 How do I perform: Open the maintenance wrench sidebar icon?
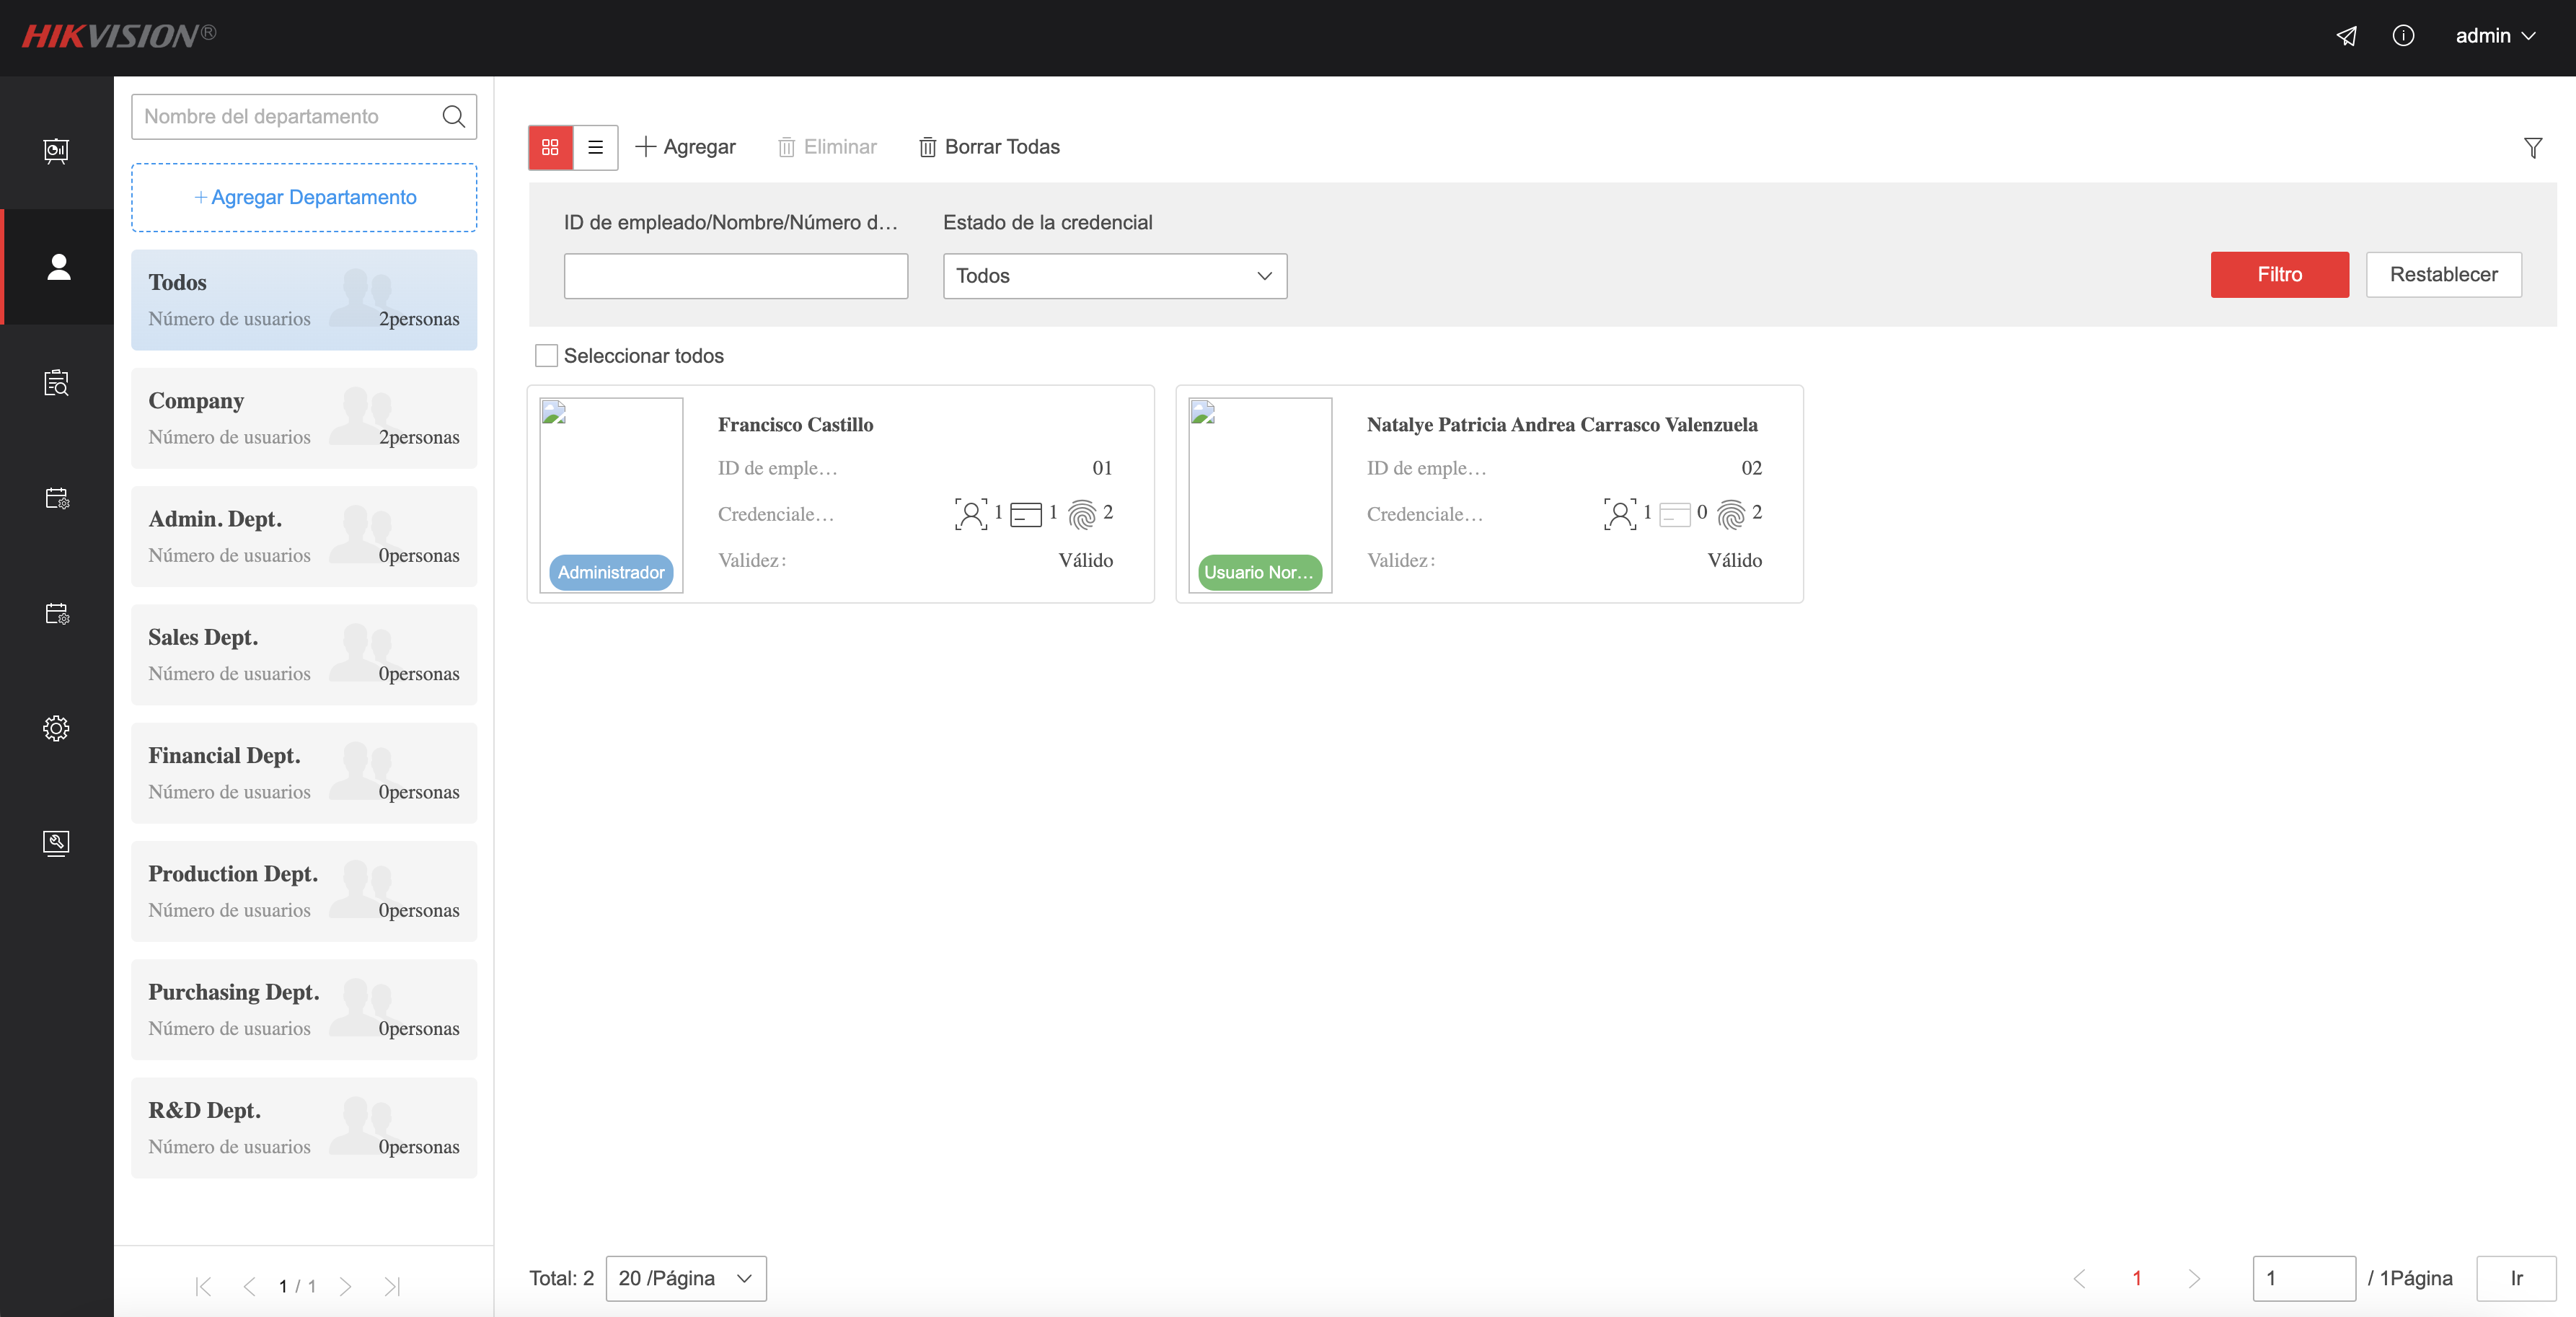(x=56, y=843)
